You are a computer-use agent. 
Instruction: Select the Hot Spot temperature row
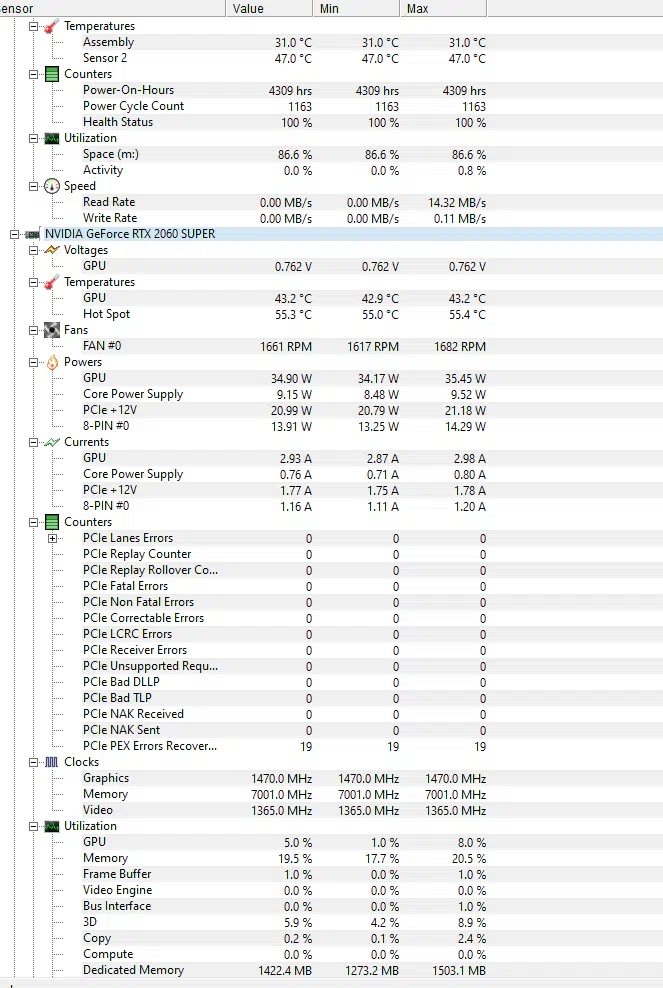pyautogui.click(x=332, y=314)
